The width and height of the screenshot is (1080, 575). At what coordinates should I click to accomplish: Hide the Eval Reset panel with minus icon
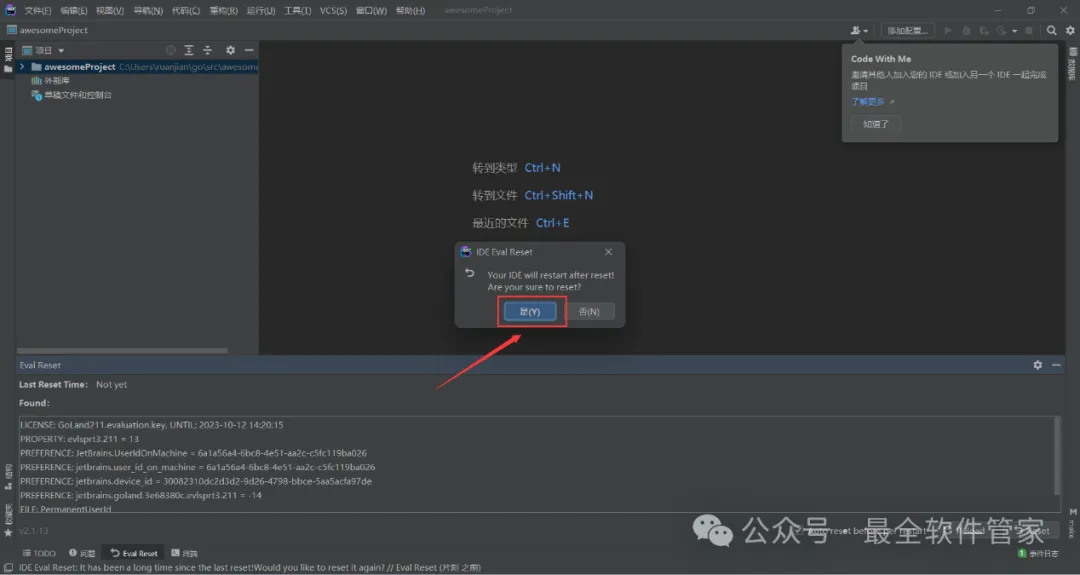1056,365
